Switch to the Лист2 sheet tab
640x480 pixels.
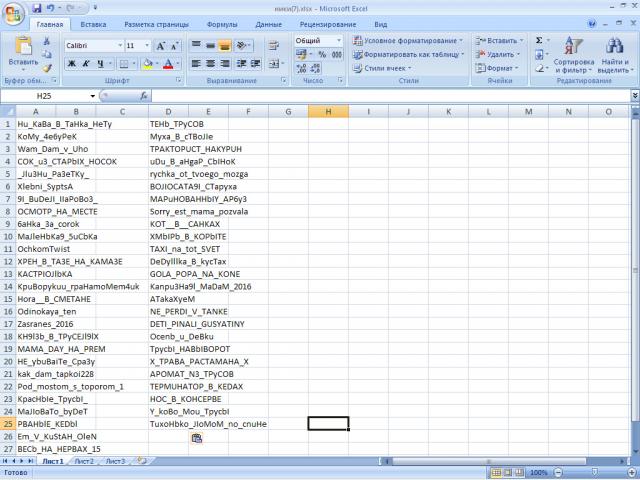(84, 461)
